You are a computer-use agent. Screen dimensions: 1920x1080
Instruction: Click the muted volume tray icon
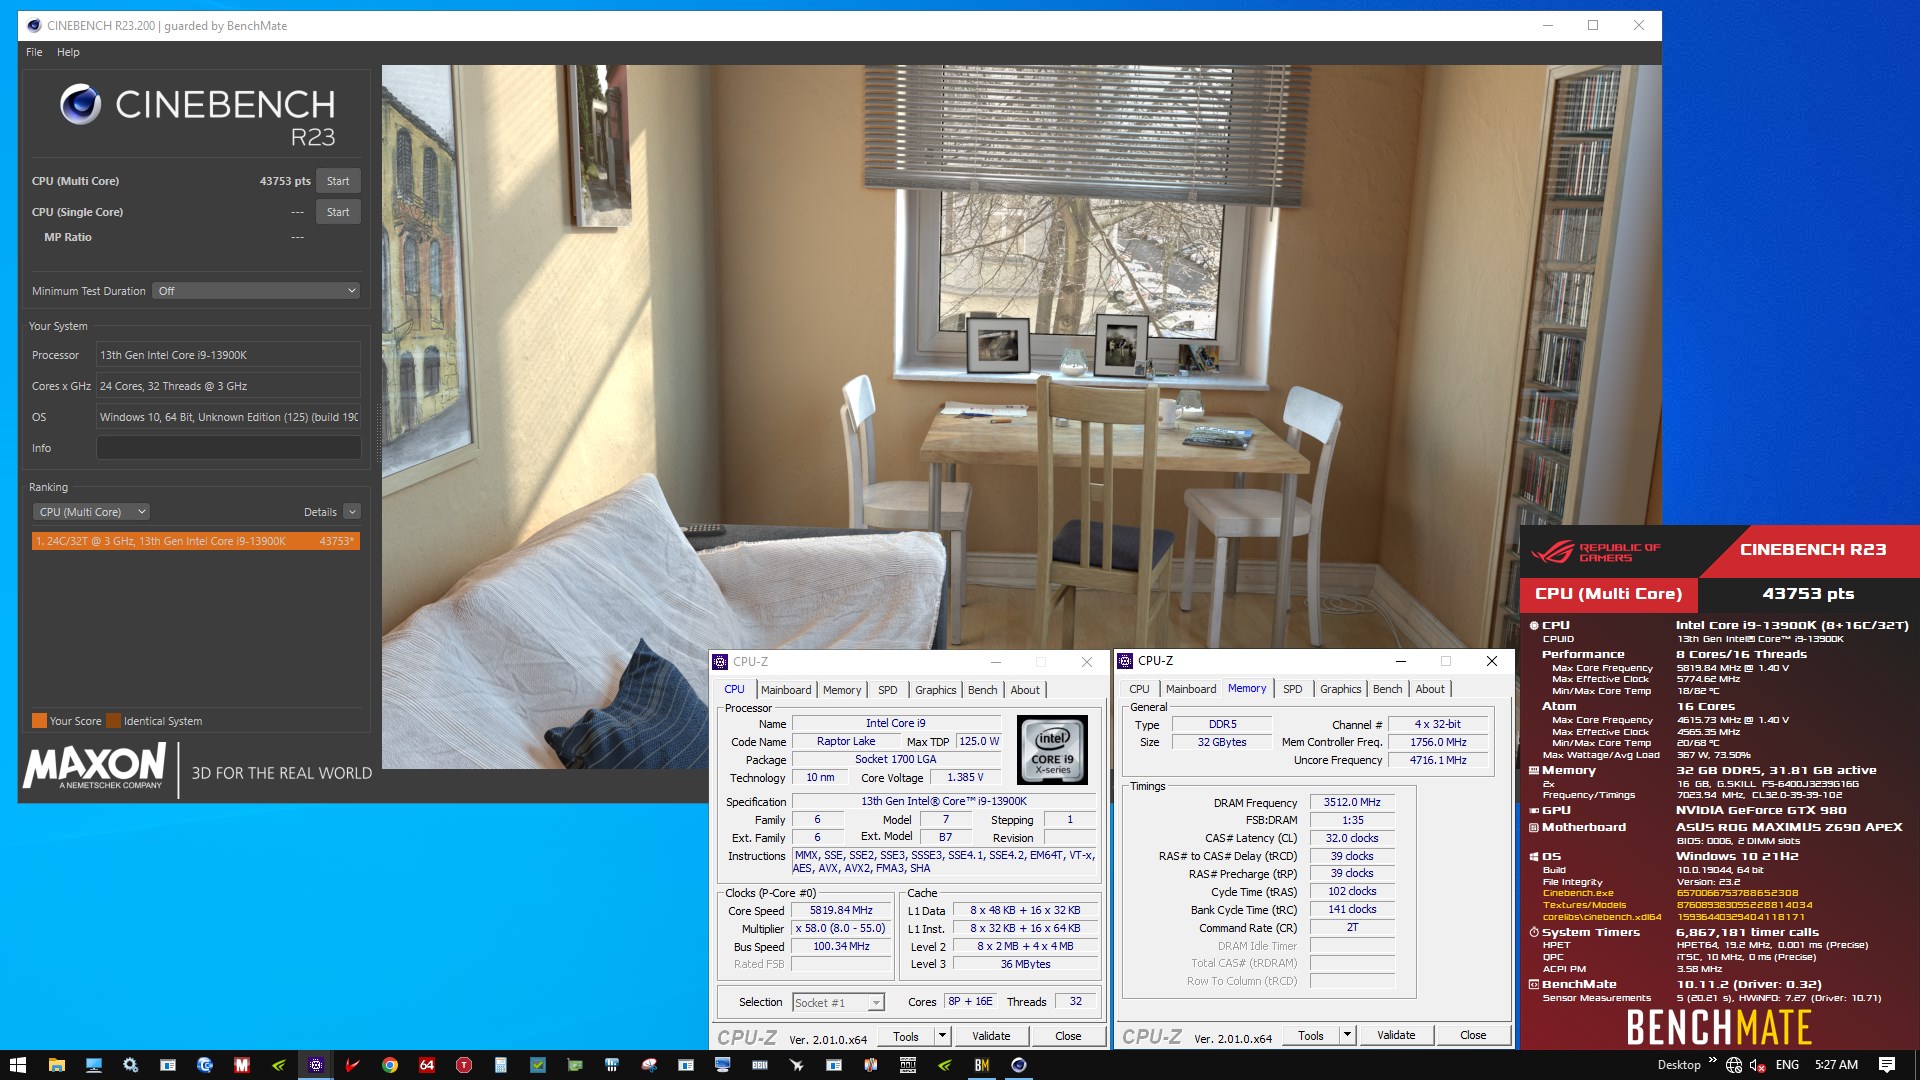(1758, 1065)
